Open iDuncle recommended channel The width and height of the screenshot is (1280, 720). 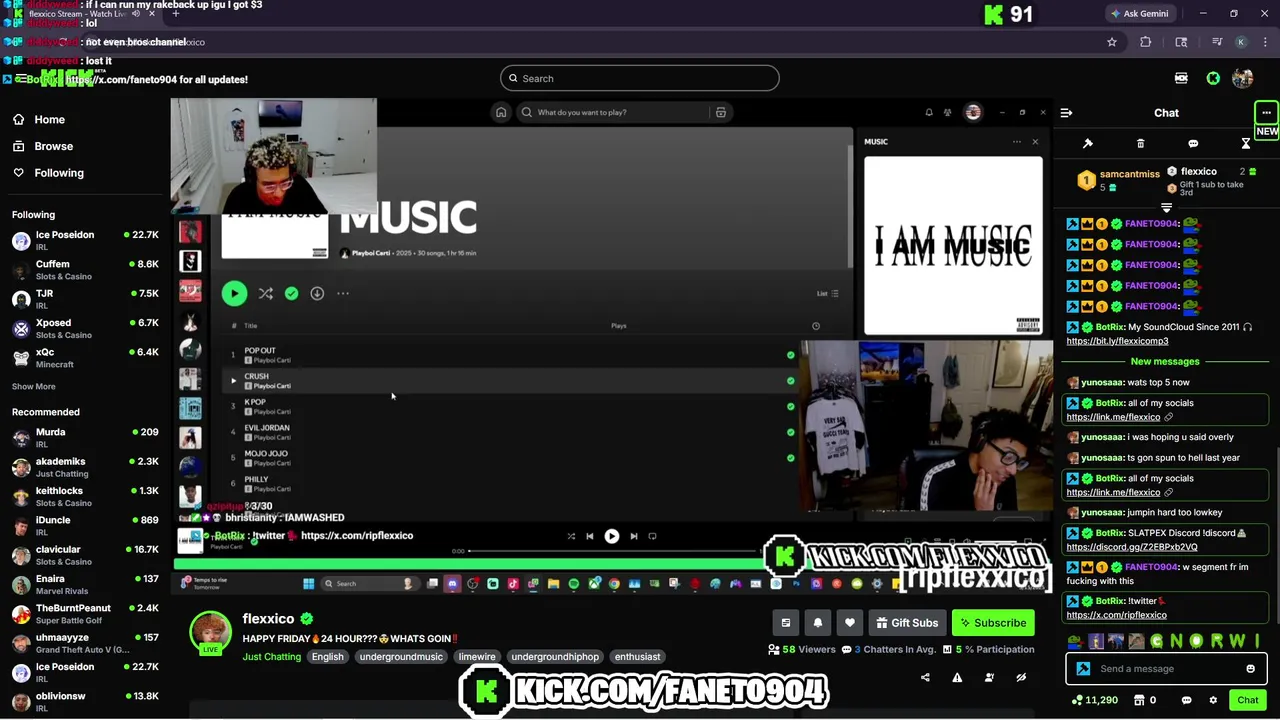click(85, 525)
